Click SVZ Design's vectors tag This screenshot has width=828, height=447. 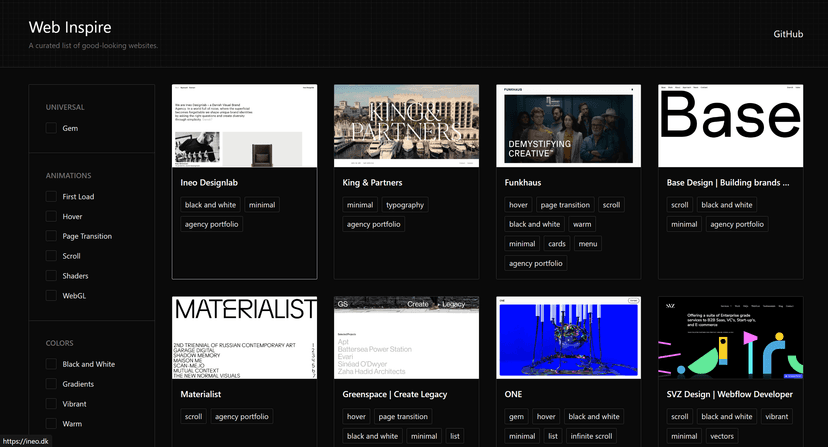point(722,436)
